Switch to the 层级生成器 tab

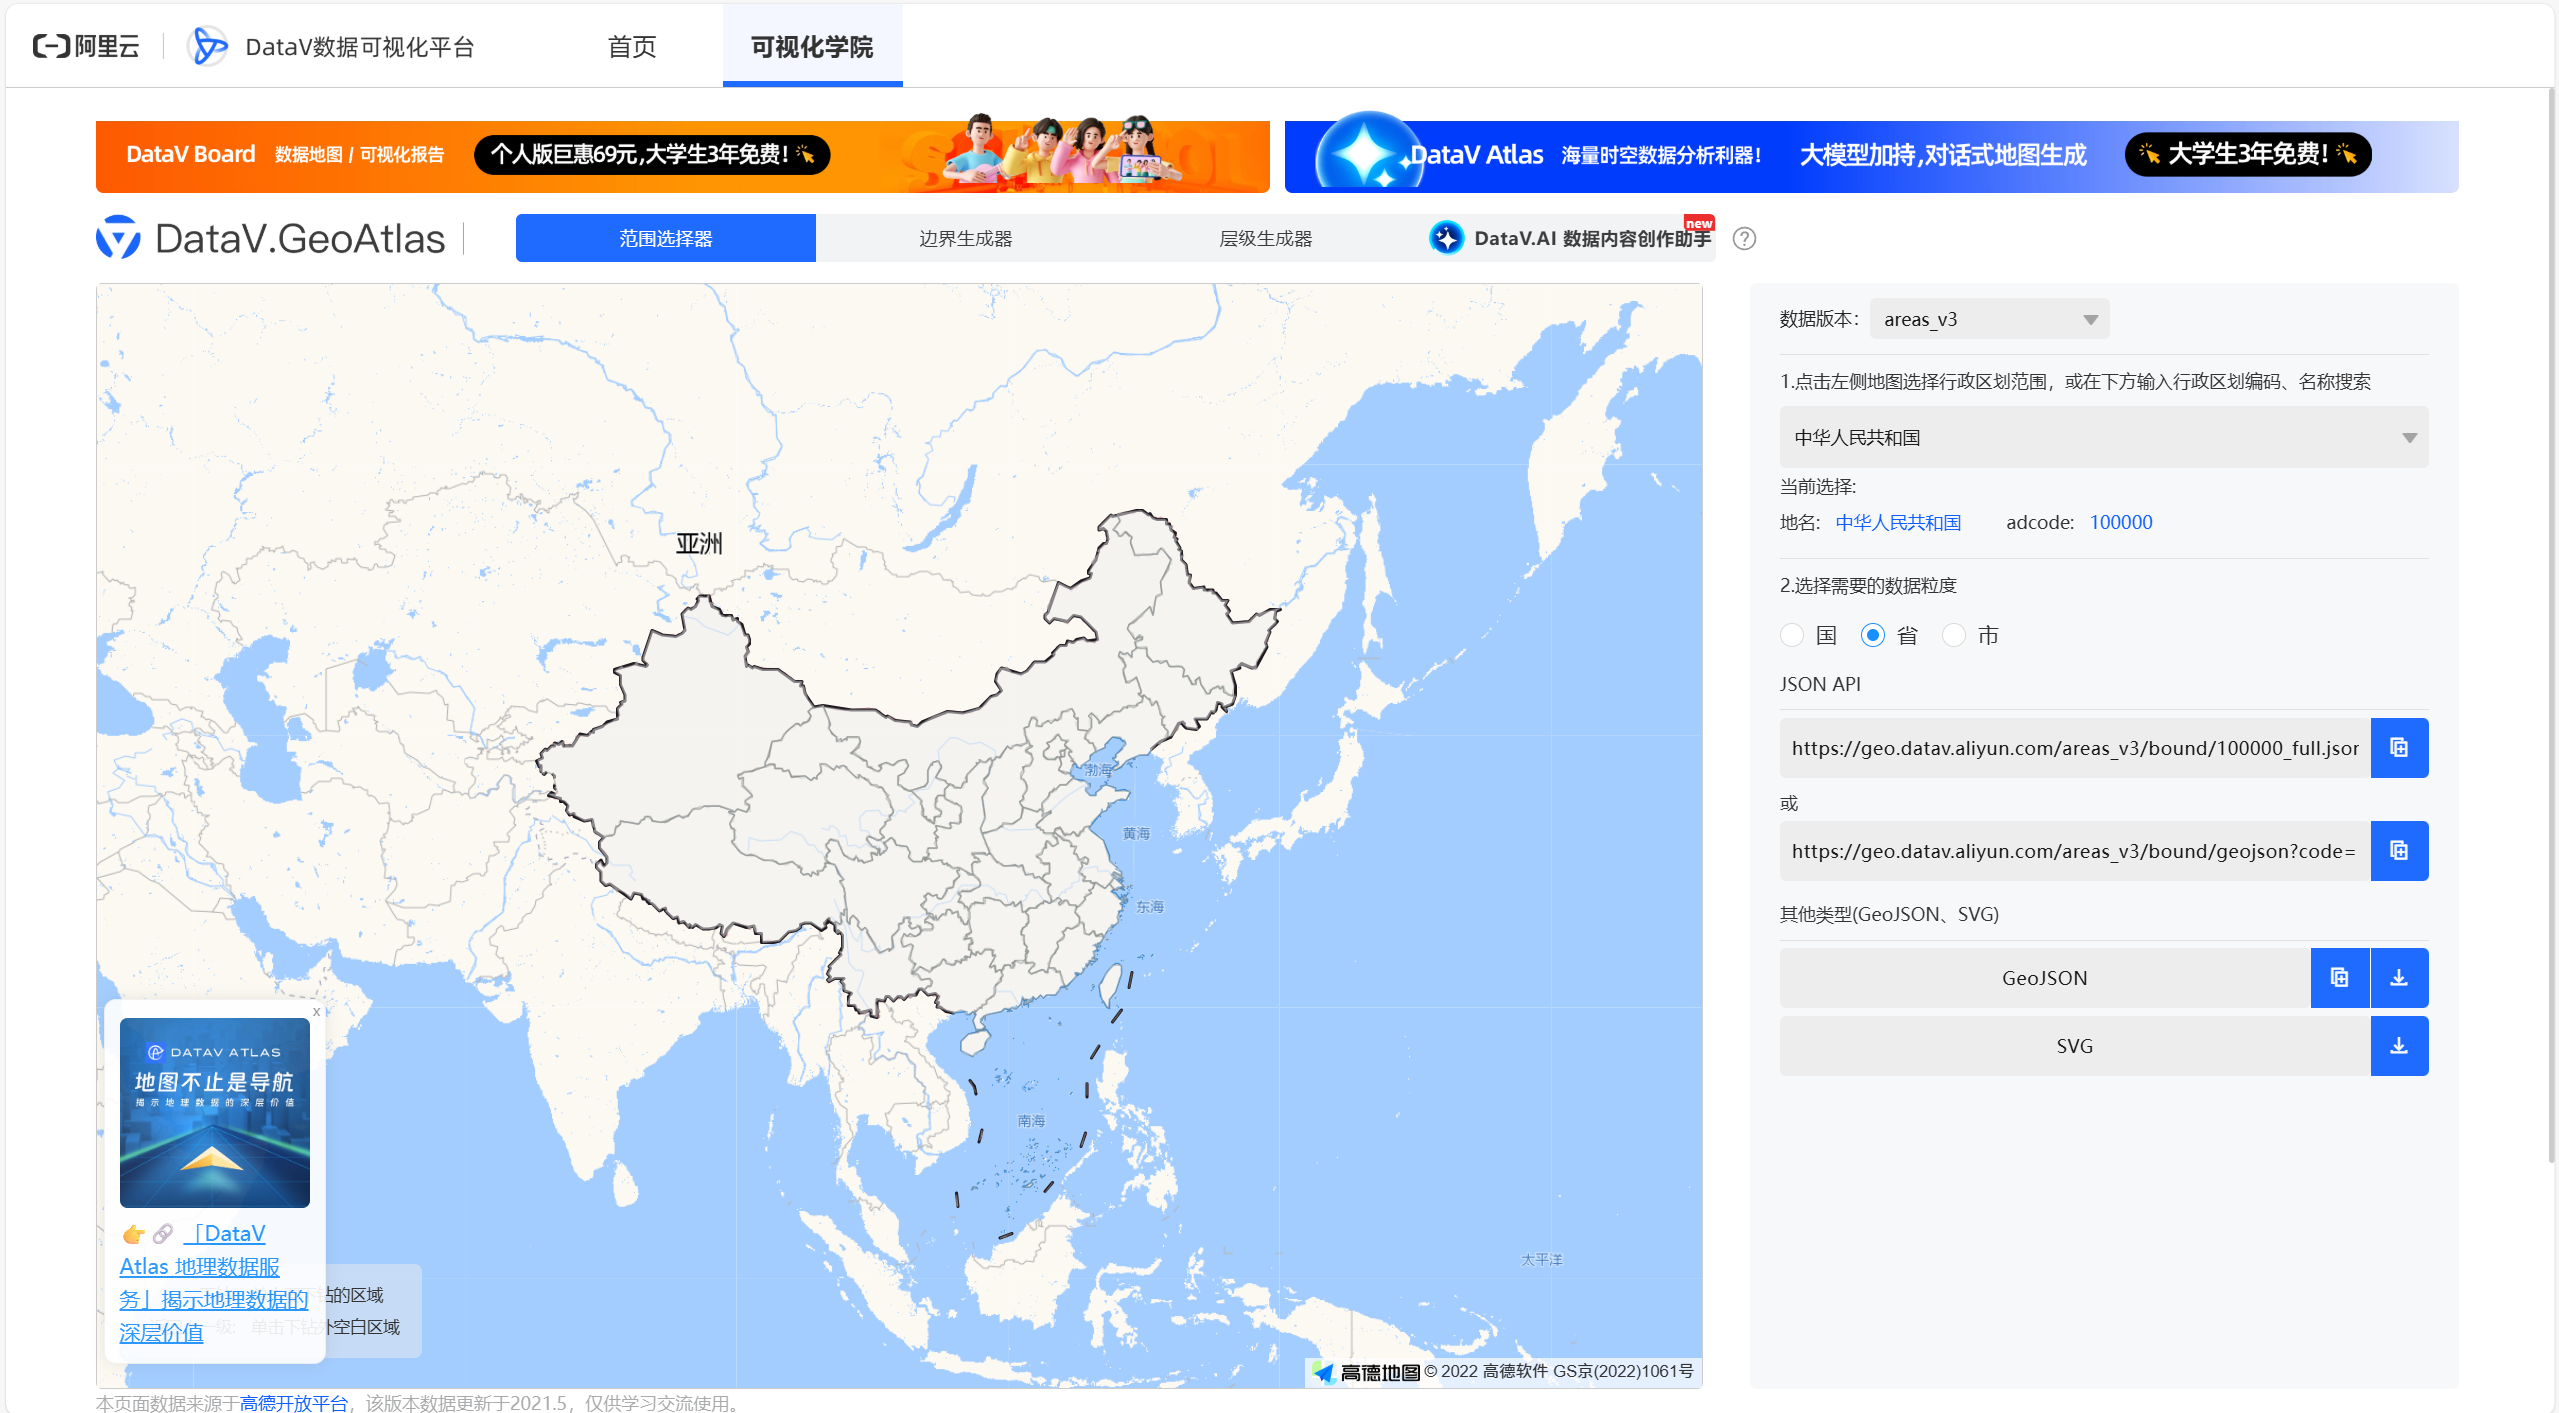[x=1265, y=238]
